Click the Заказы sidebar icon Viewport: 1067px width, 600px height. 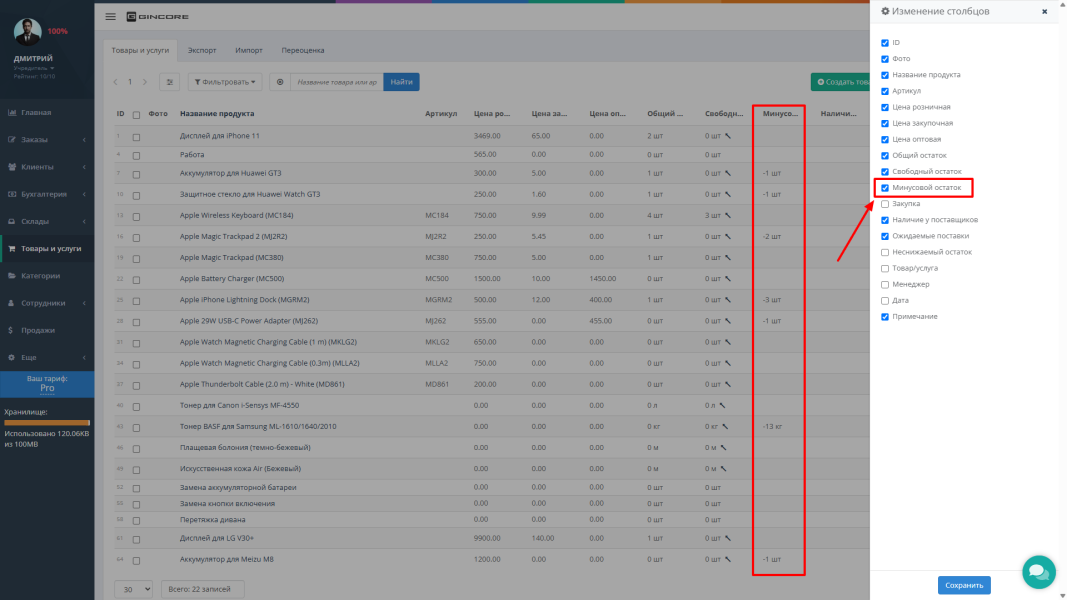(x=12, y=139)
